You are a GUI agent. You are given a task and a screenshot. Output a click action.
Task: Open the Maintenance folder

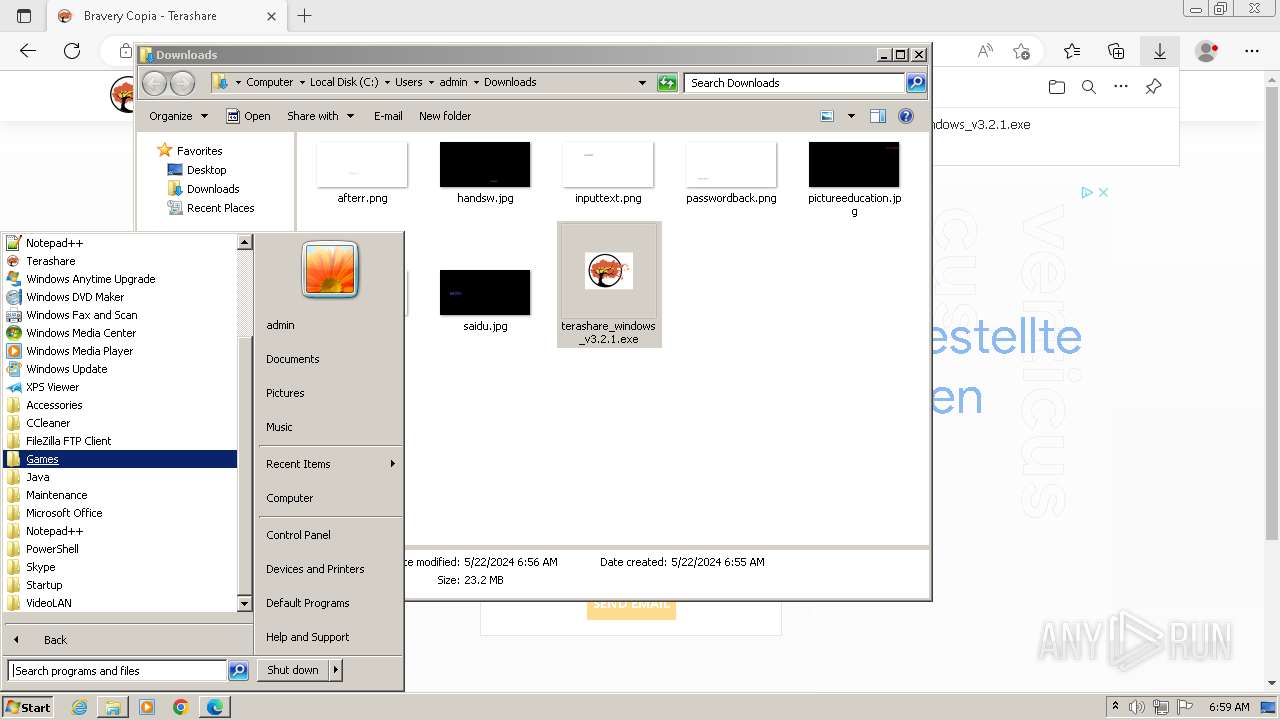point(56,495)
